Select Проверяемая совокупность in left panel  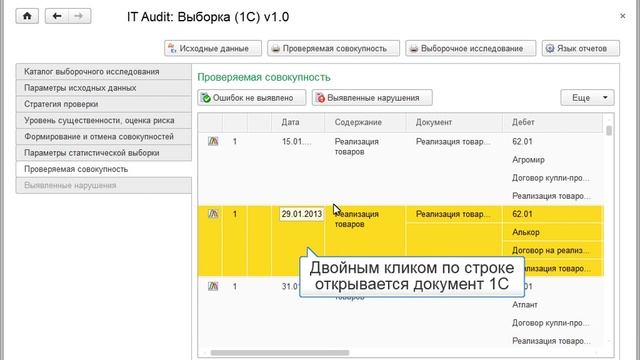(104, 169)
